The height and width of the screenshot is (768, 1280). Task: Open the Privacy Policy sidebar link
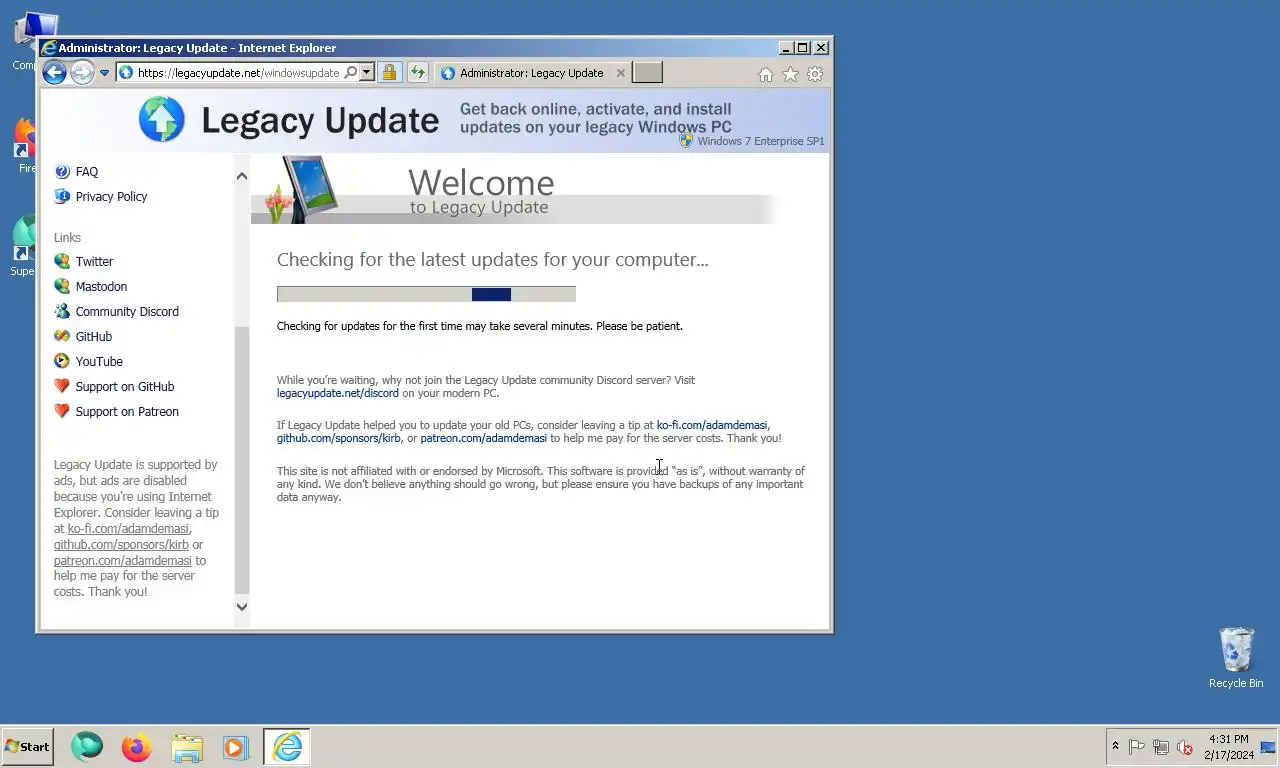coord(111,197)
